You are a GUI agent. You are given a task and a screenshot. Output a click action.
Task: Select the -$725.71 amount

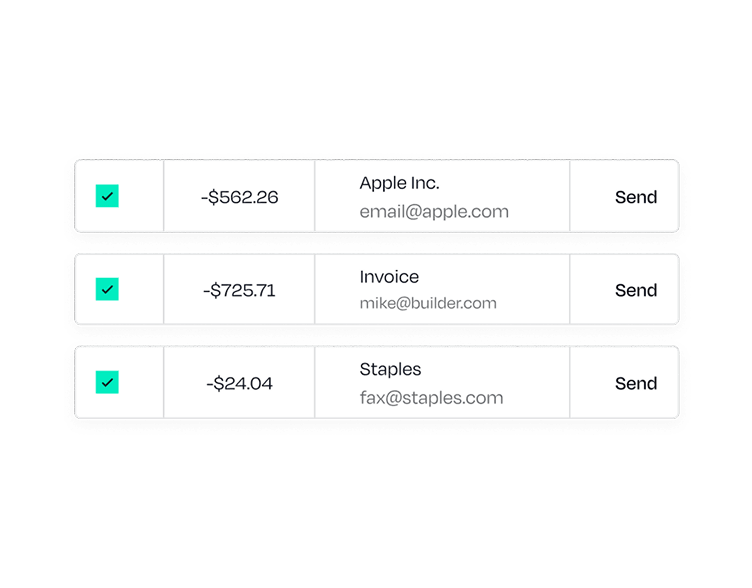point(239,290)
